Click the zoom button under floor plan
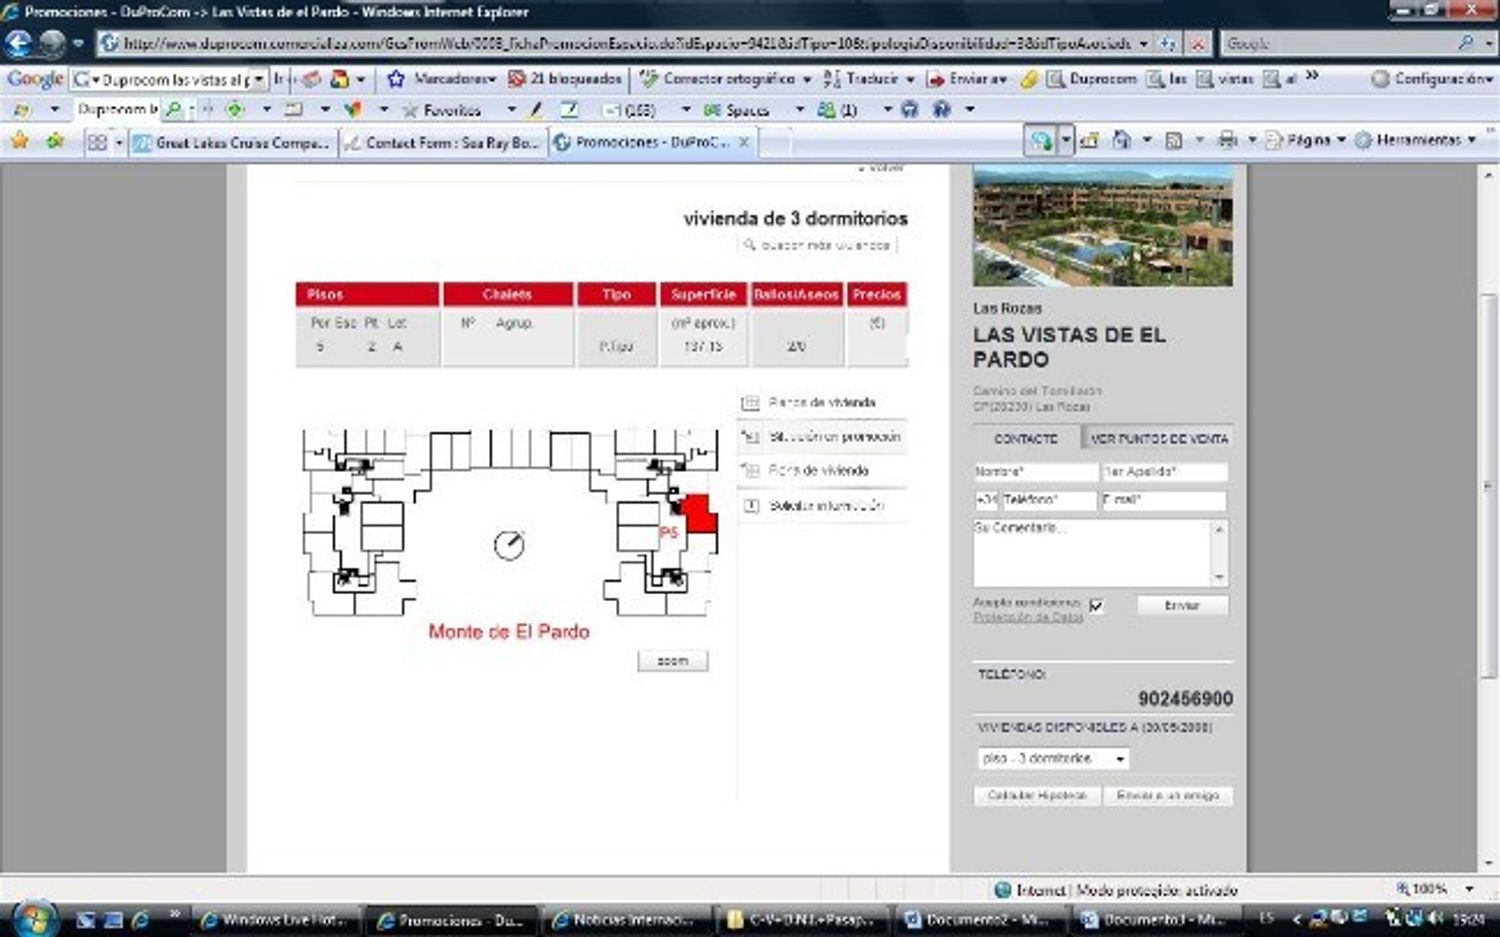The height and width of the screenshot is (937, 1500). (672, 661)
